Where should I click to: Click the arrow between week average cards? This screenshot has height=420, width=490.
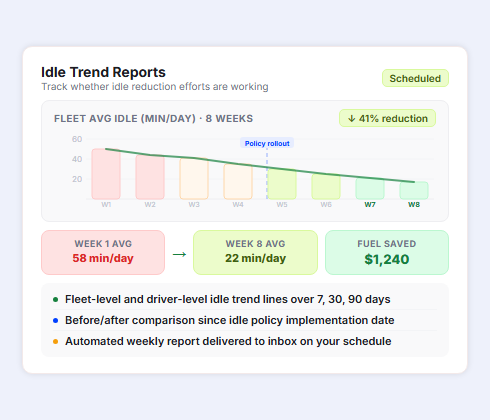[179, 255]
